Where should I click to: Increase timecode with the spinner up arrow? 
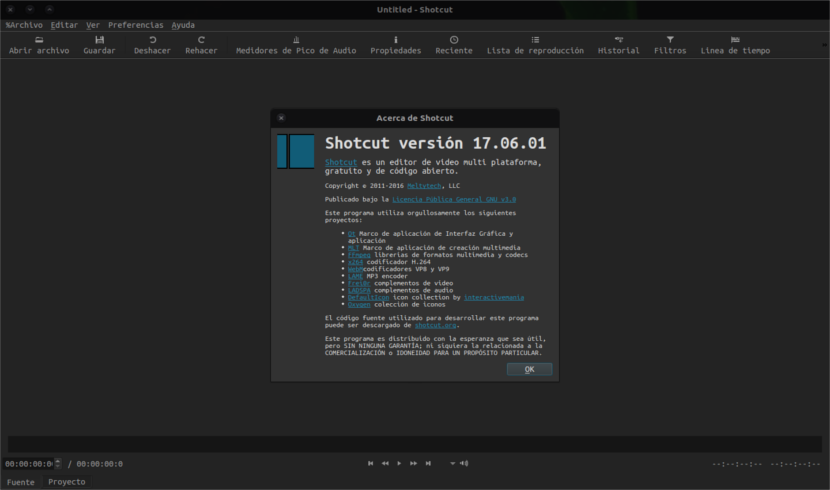(x=58, y=461)
